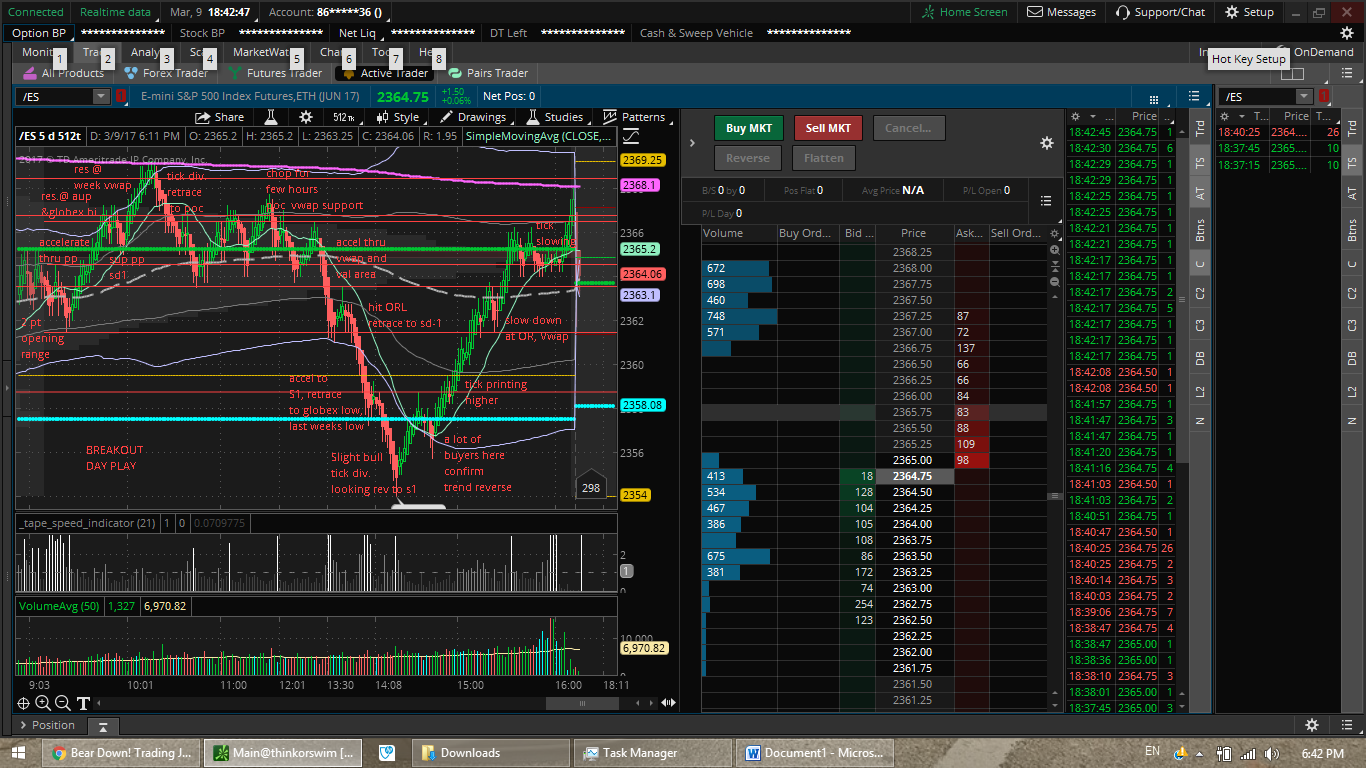Open chart settings gear next to the flask

[x=306, y=117]
